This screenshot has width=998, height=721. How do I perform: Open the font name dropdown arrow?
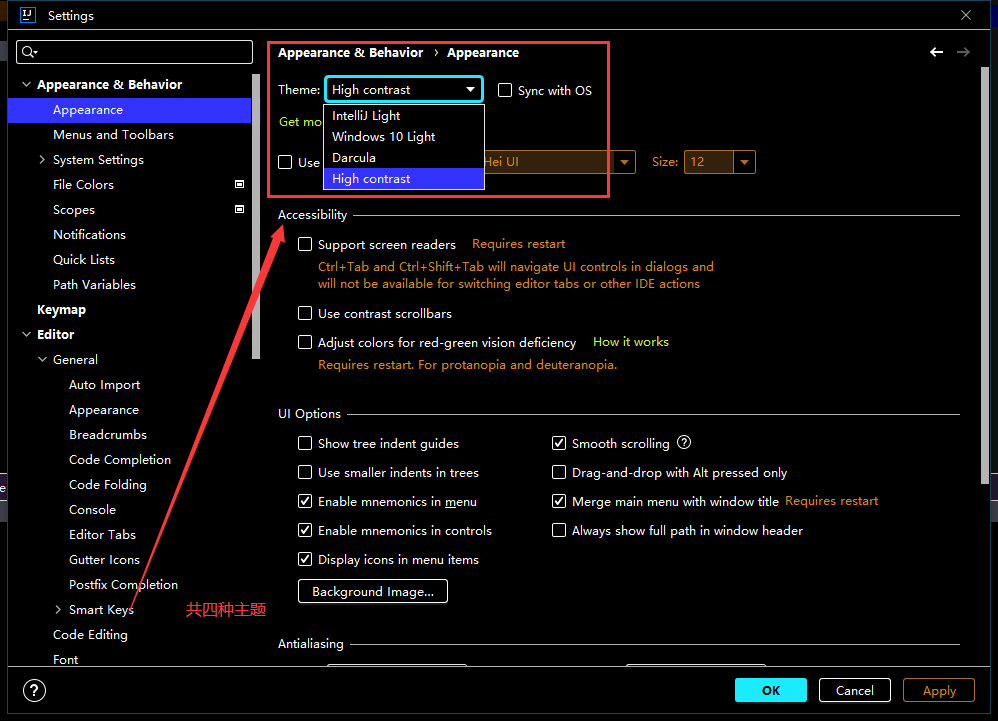[x=624, y=162]
